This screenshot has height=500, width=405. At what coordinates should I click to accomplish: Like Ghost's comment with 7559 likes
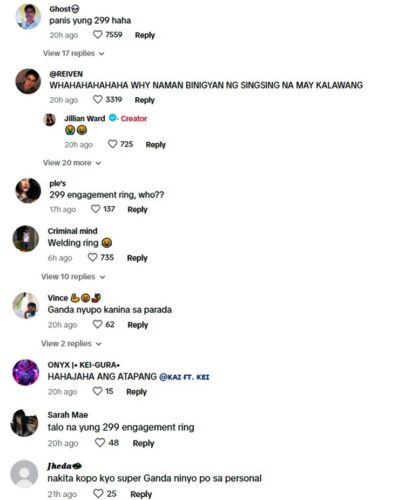tap(97, 34)
